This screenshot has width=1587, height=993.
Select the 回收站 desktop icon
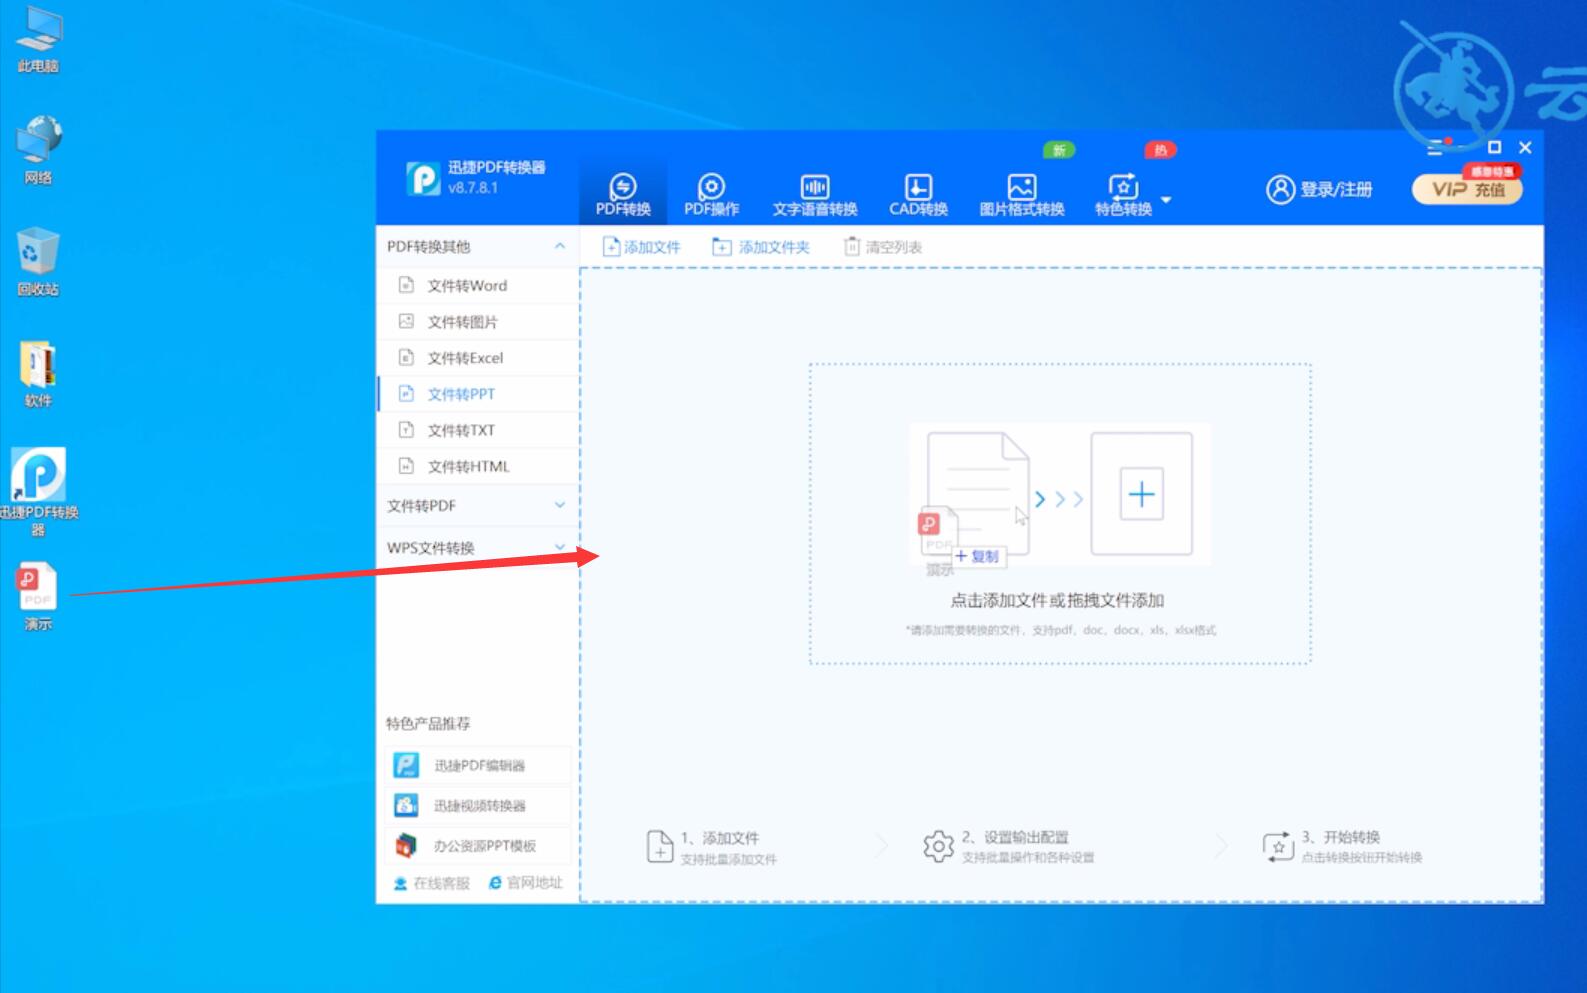(38, 262)
